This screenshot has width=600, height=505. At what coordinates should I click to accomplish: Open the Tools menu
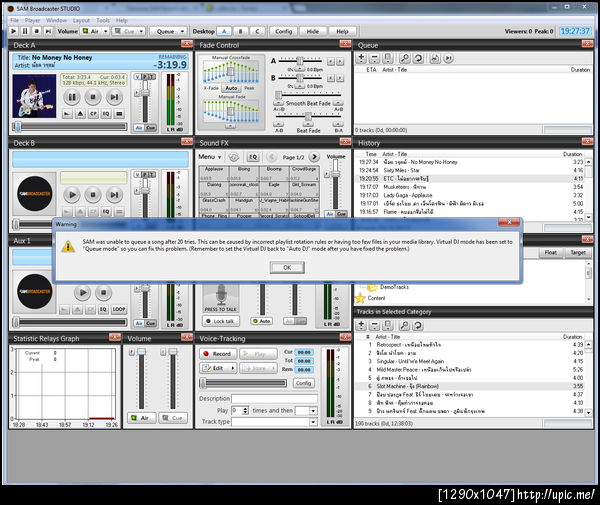(103, 20)
